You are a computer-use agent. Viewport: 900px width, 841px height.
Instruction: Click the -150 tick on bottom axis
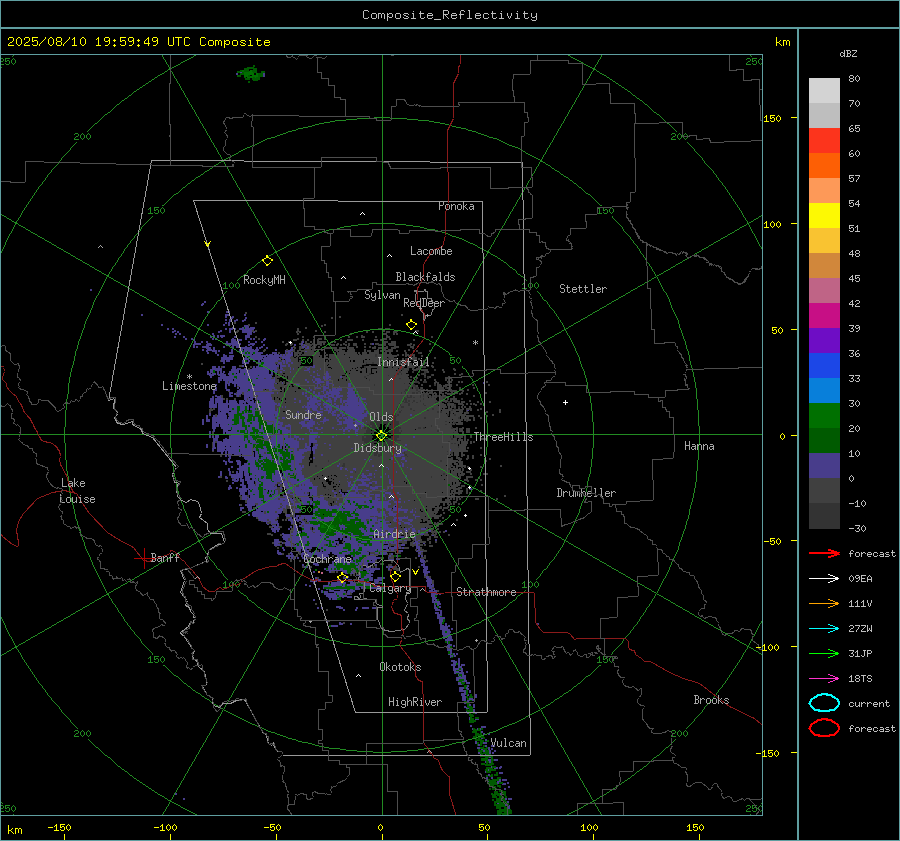[x=59, y=827]
